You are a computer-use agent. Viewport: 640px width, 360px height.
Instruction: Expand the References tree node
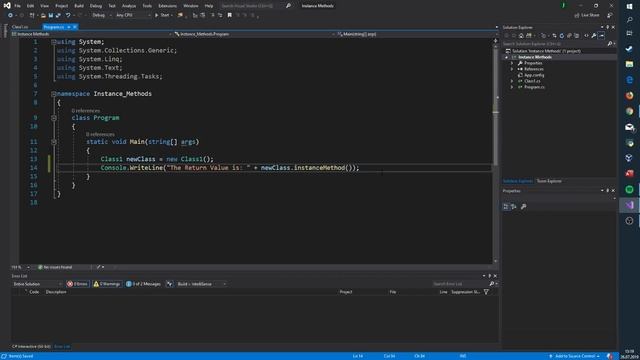click(512, 69)
